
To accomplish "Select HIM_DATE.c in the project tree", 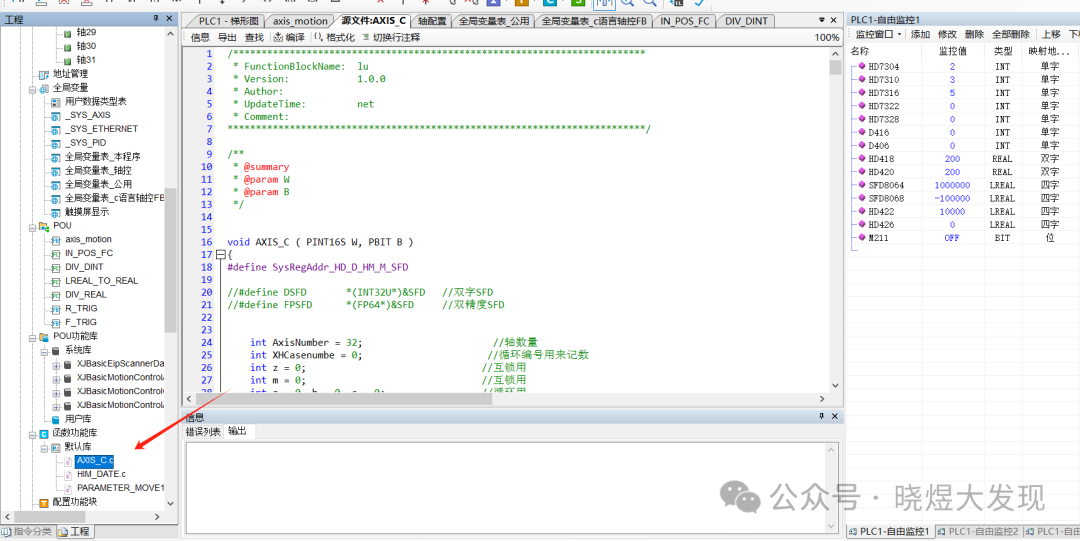I will pos(101,474).
